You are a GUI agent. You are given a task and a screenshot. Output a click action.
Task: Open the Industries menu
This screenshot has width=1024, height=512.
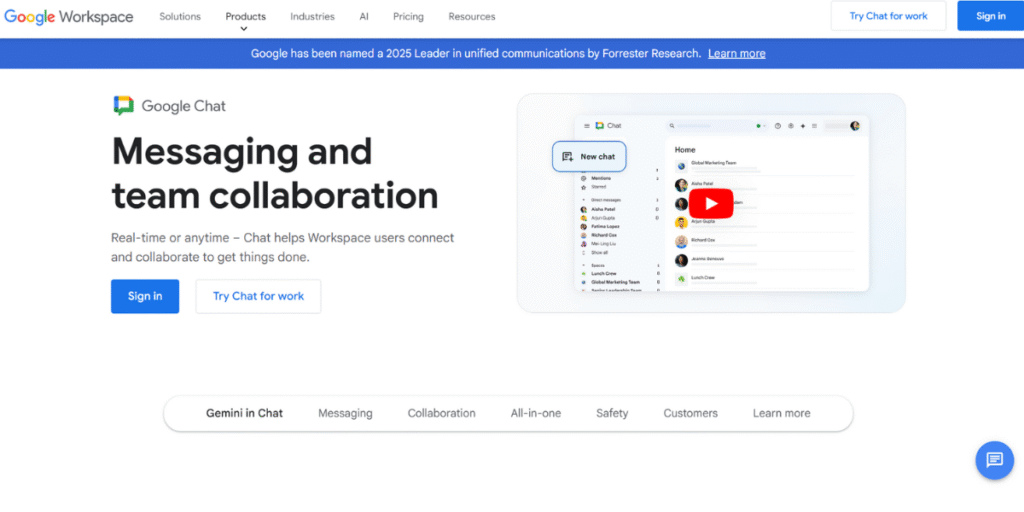point(312,16)
